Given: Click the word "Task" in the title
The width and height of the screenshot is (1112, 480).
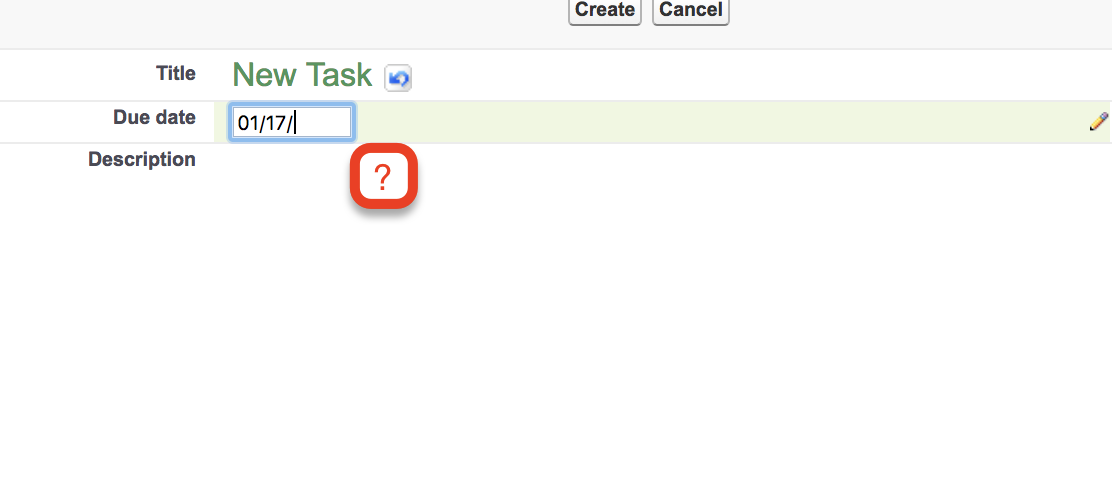Looking at the screenshot, I should (x=339, y=75).
